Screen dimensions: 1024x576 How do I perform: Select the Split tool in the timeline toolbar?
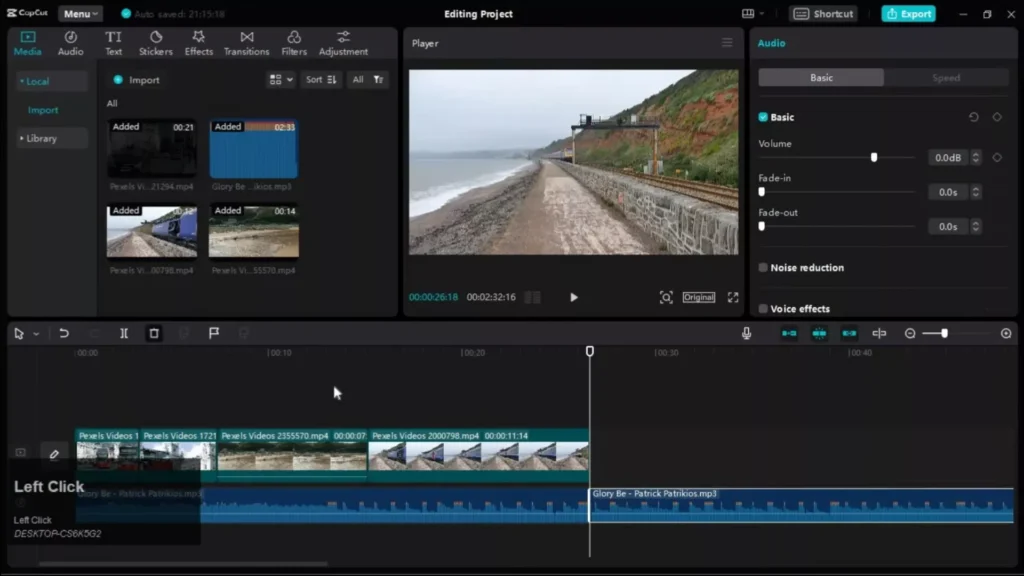pos(124,333)
